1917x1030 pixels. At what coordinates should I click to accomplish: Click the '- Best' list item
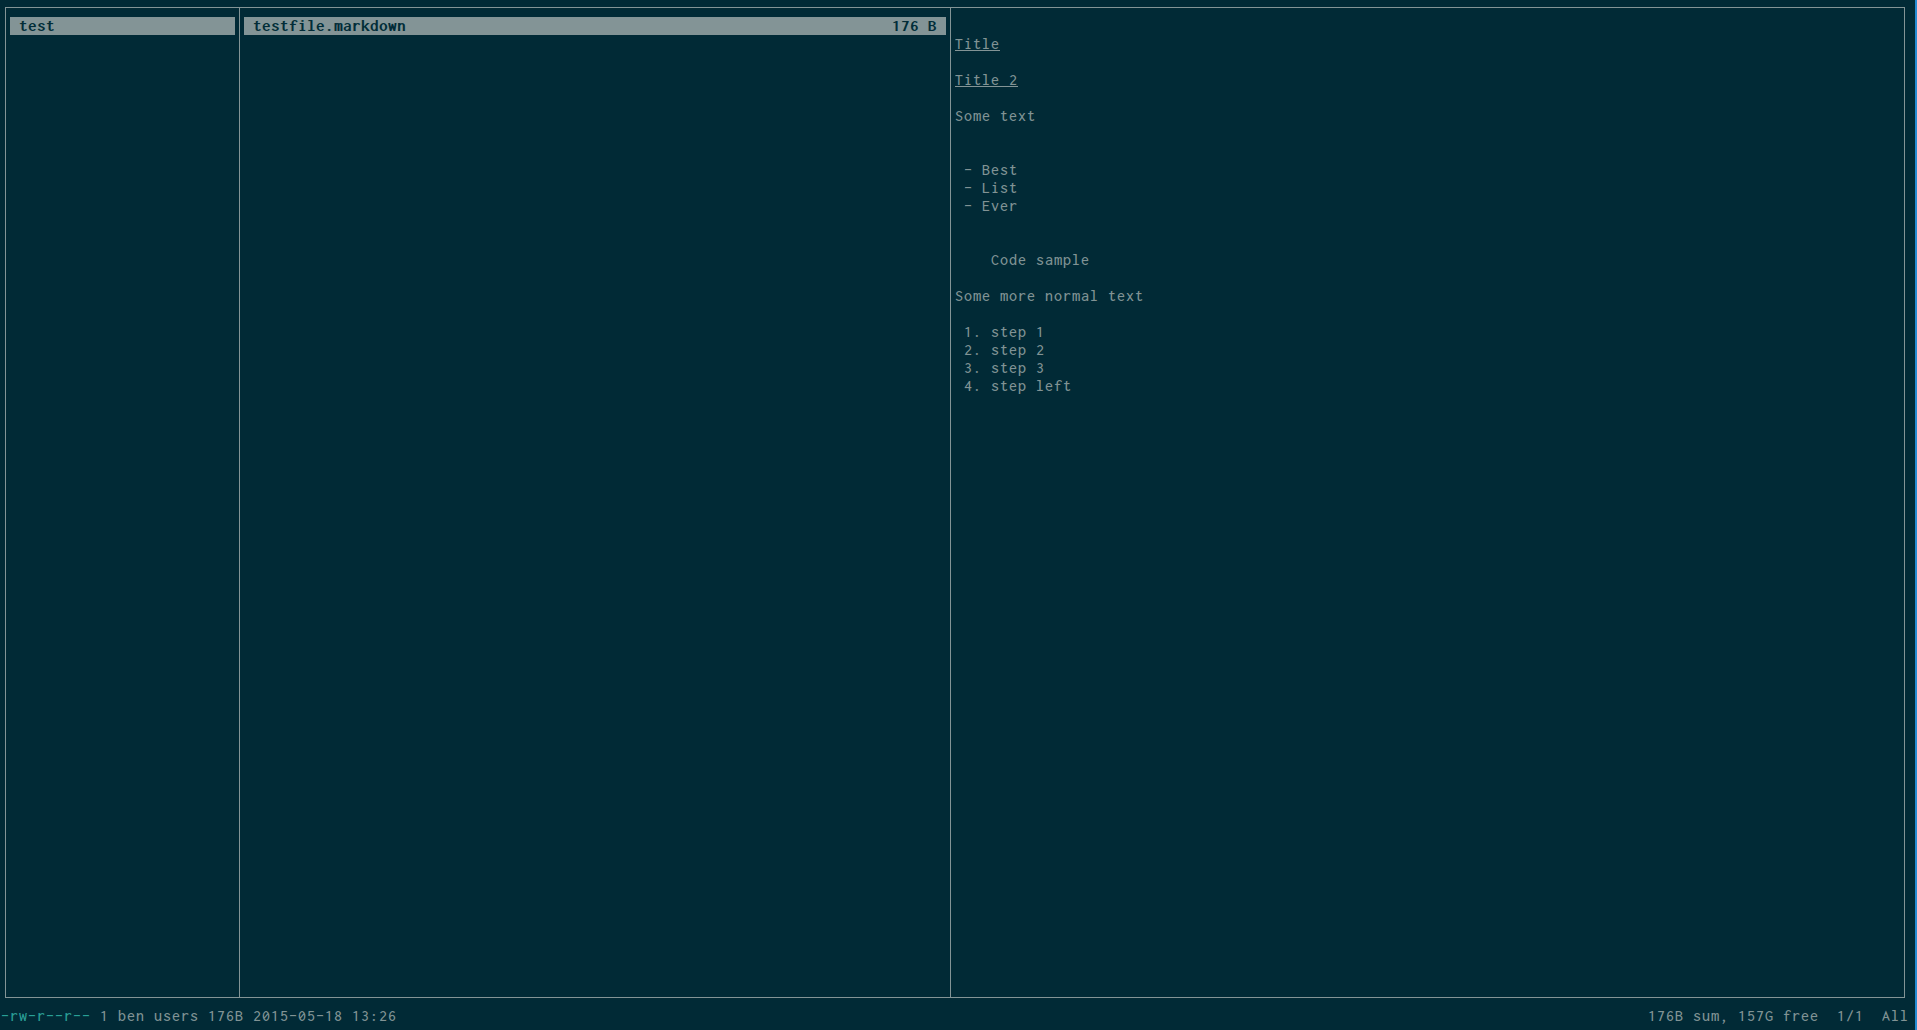point(990,170)
